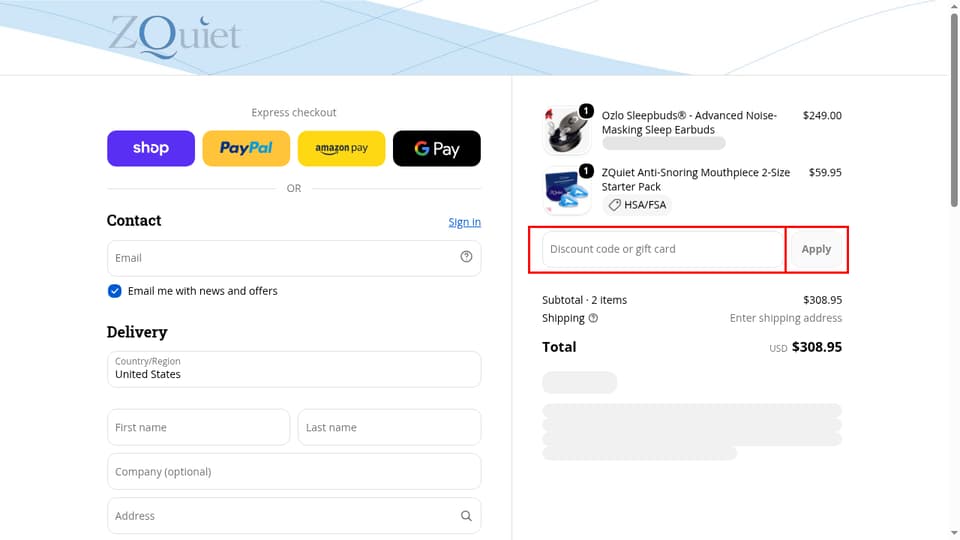Click the ZQuiet Mouthpiece product thumbnail
This screenshot has width=960, height=540.
coord(566,190)
